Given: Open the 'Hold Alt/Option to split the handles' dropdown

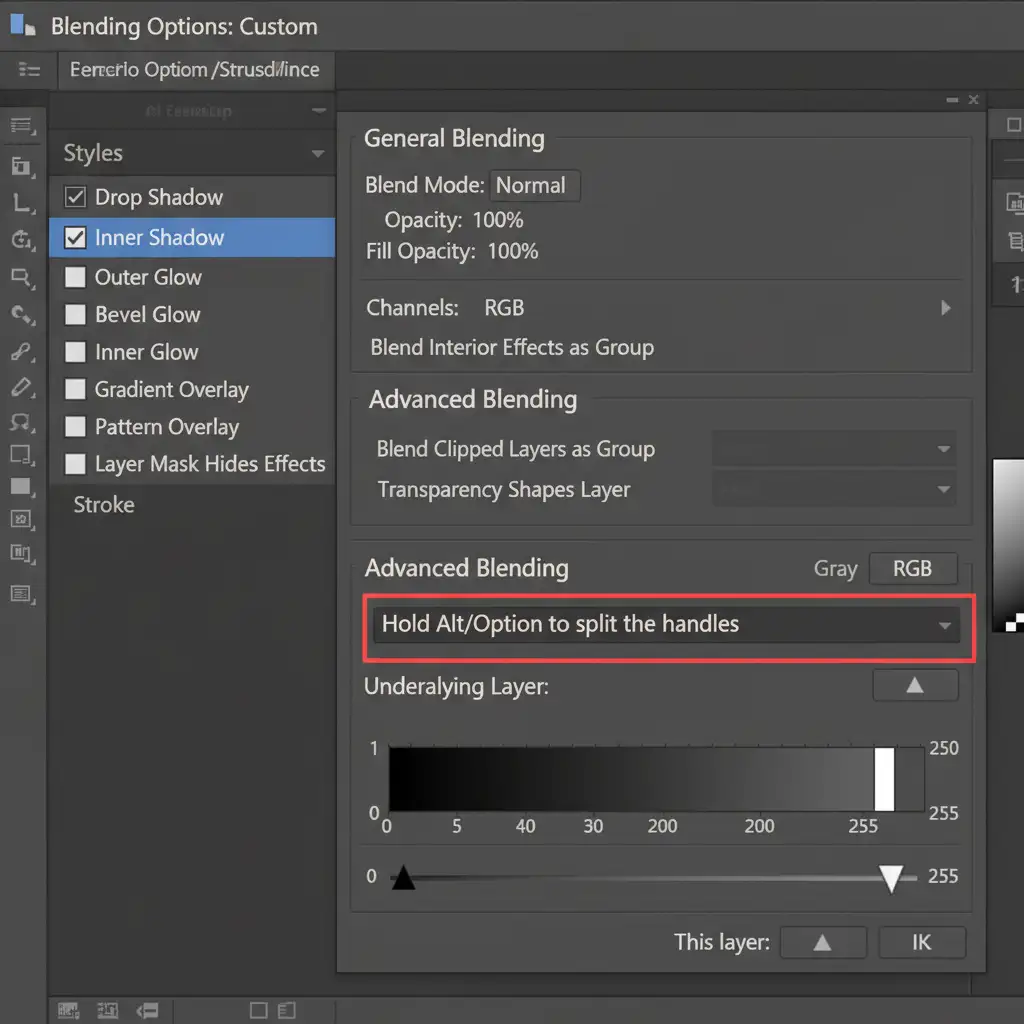Looking at the screenshot, I should point(667,625).
